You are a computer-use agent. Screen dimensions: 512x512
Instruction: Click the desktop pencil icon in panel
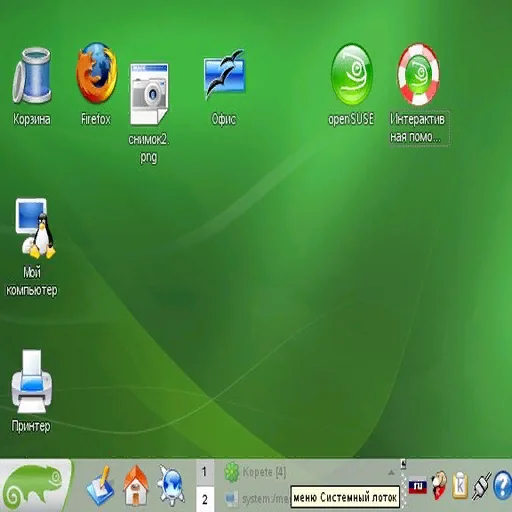[100, 487]
